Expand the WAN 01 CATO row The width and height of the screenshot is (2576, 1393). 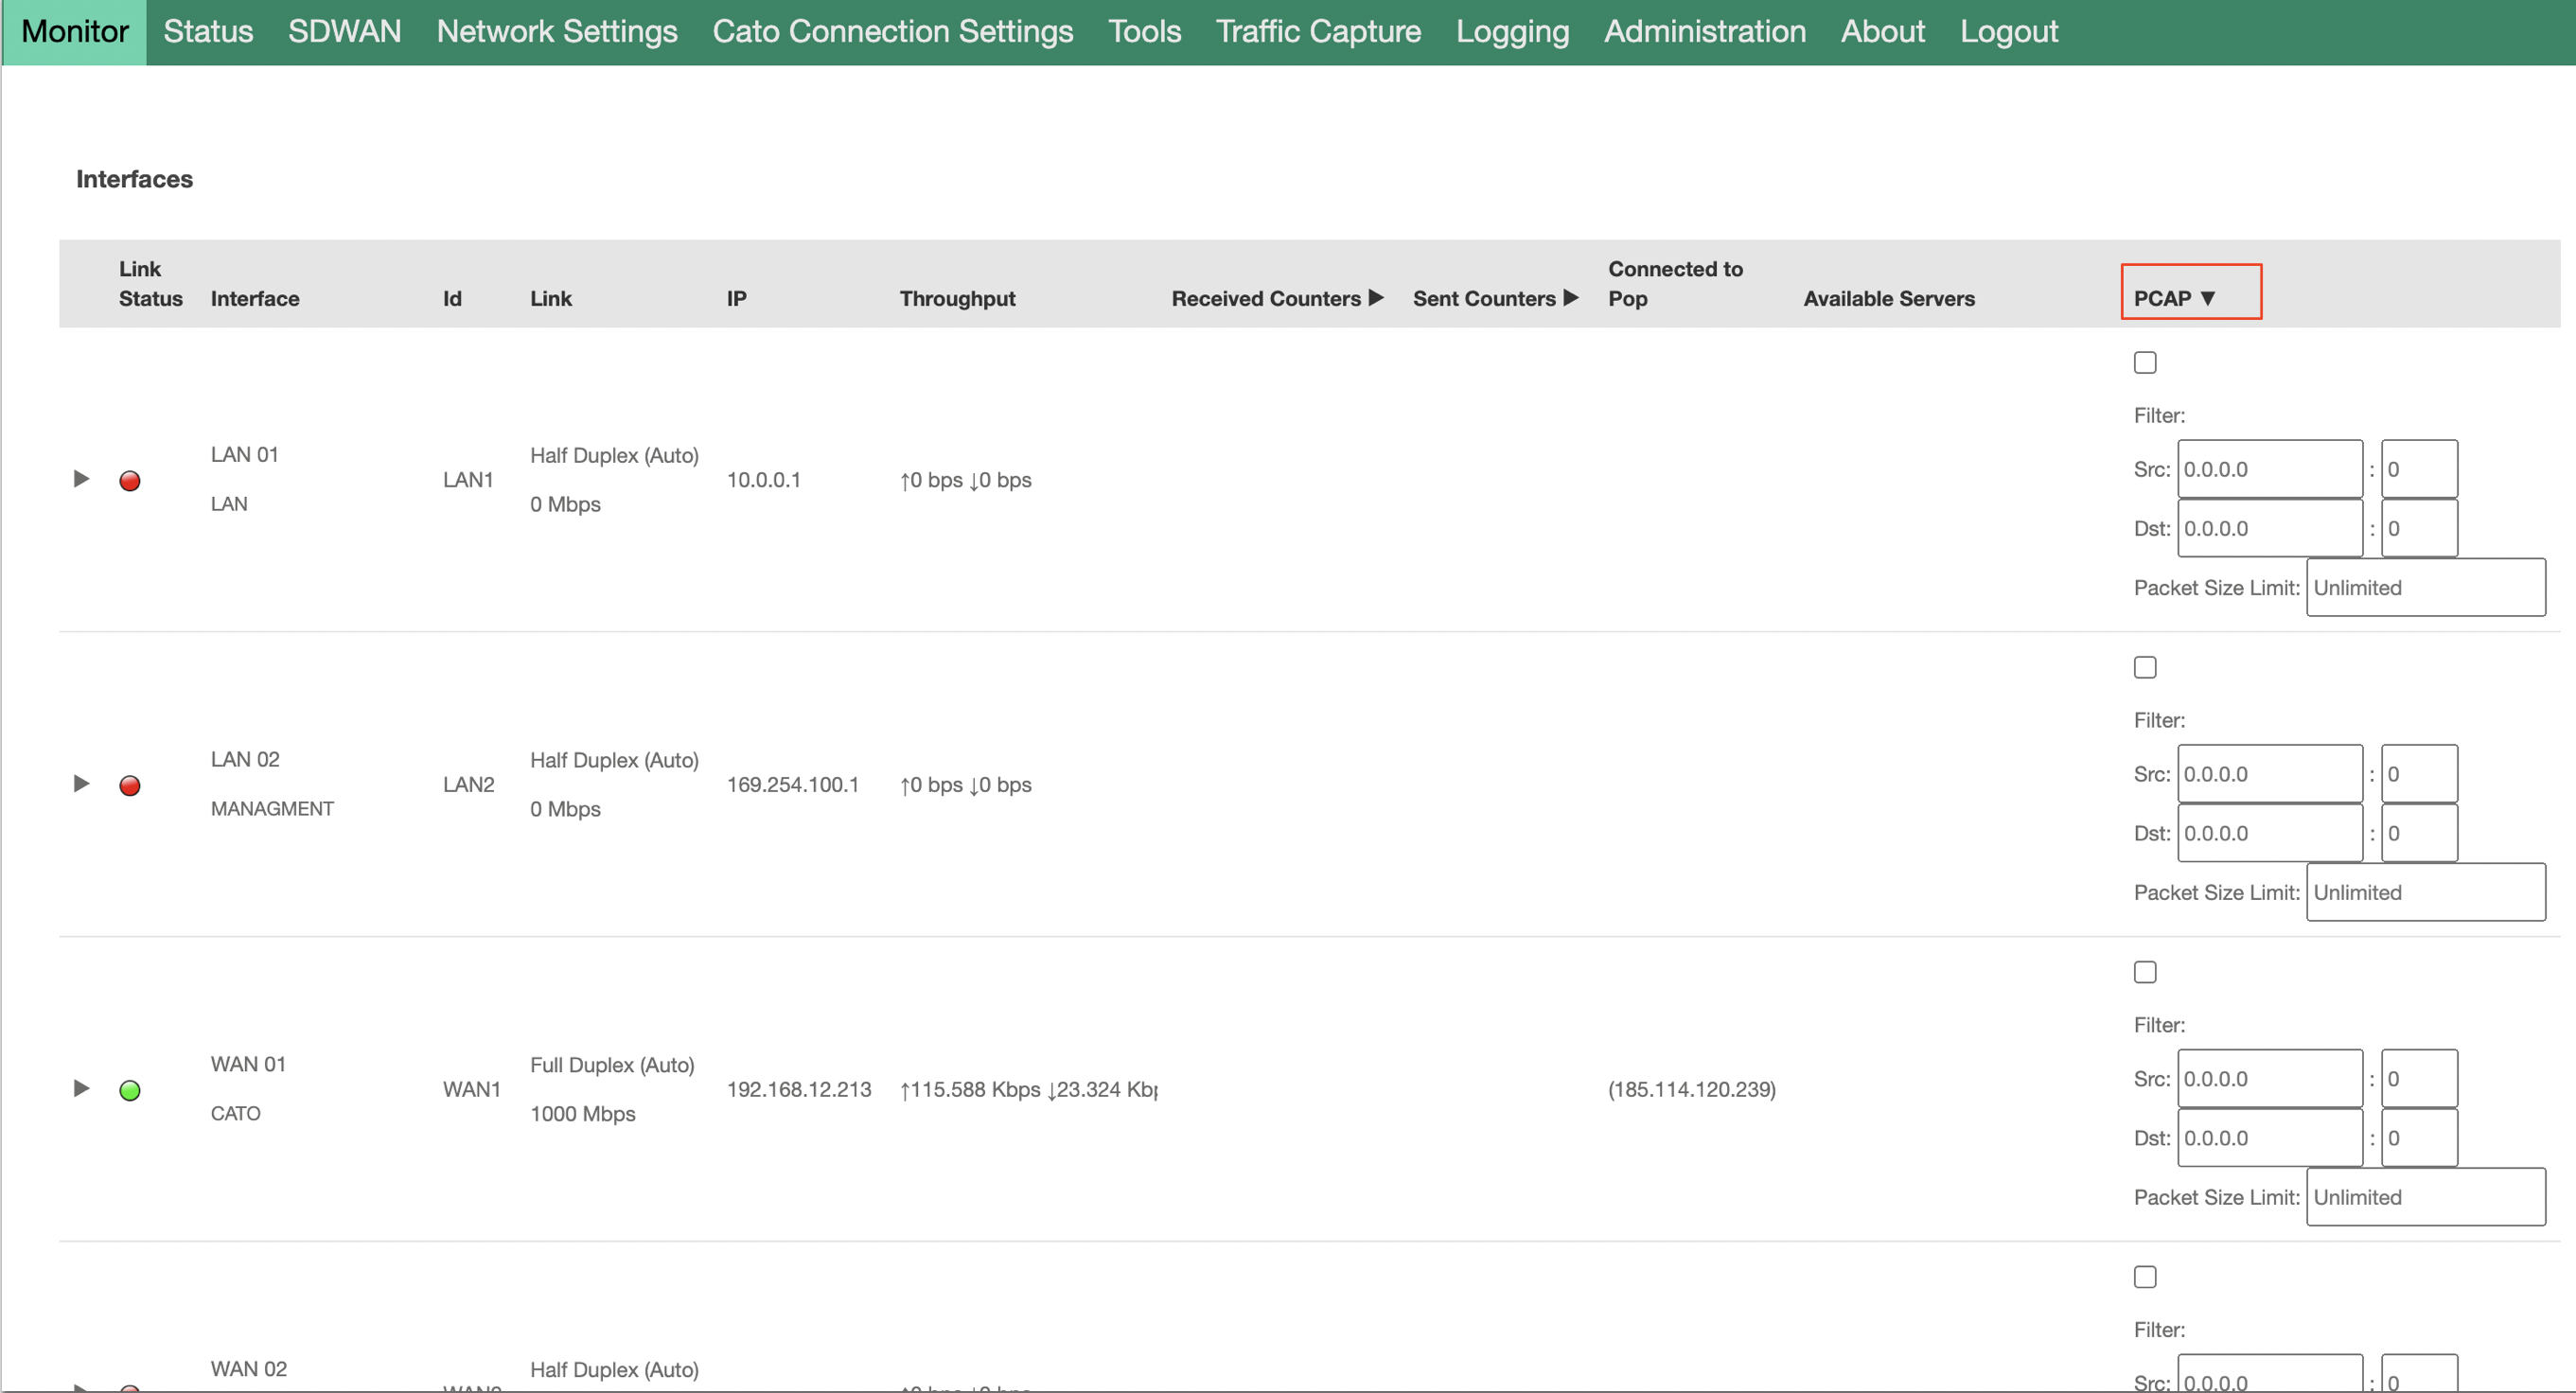(x=82, y=1088)
